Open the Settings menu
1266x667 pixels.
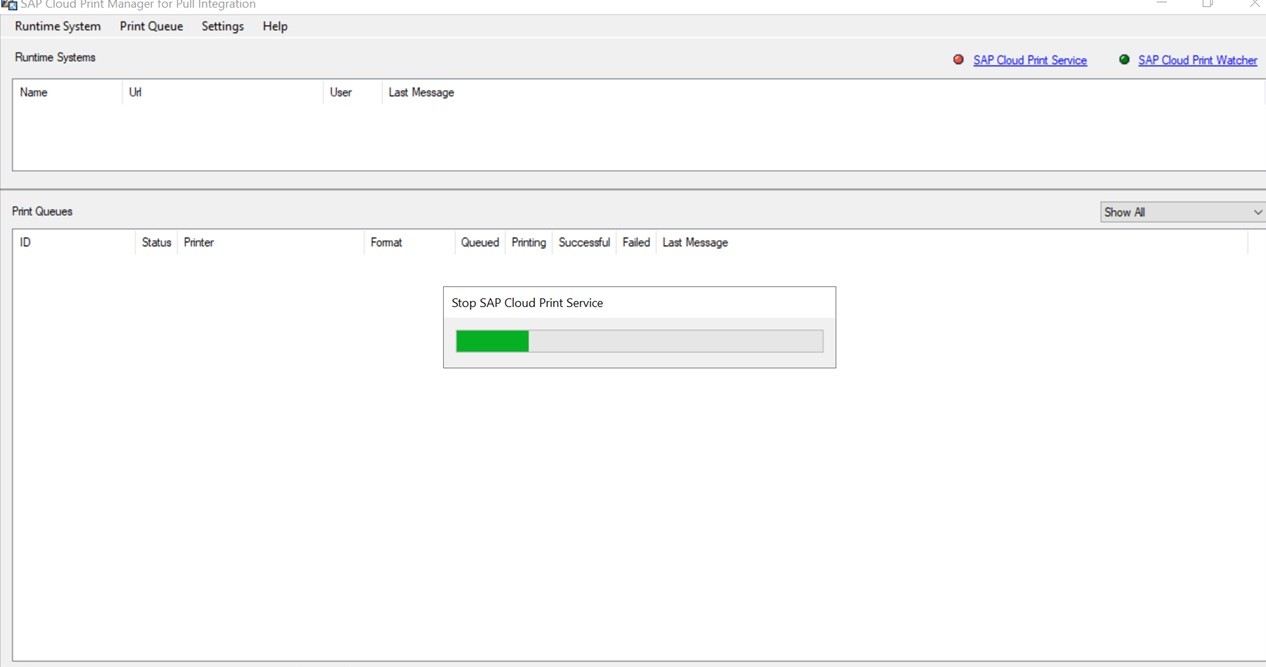point(222,26)
